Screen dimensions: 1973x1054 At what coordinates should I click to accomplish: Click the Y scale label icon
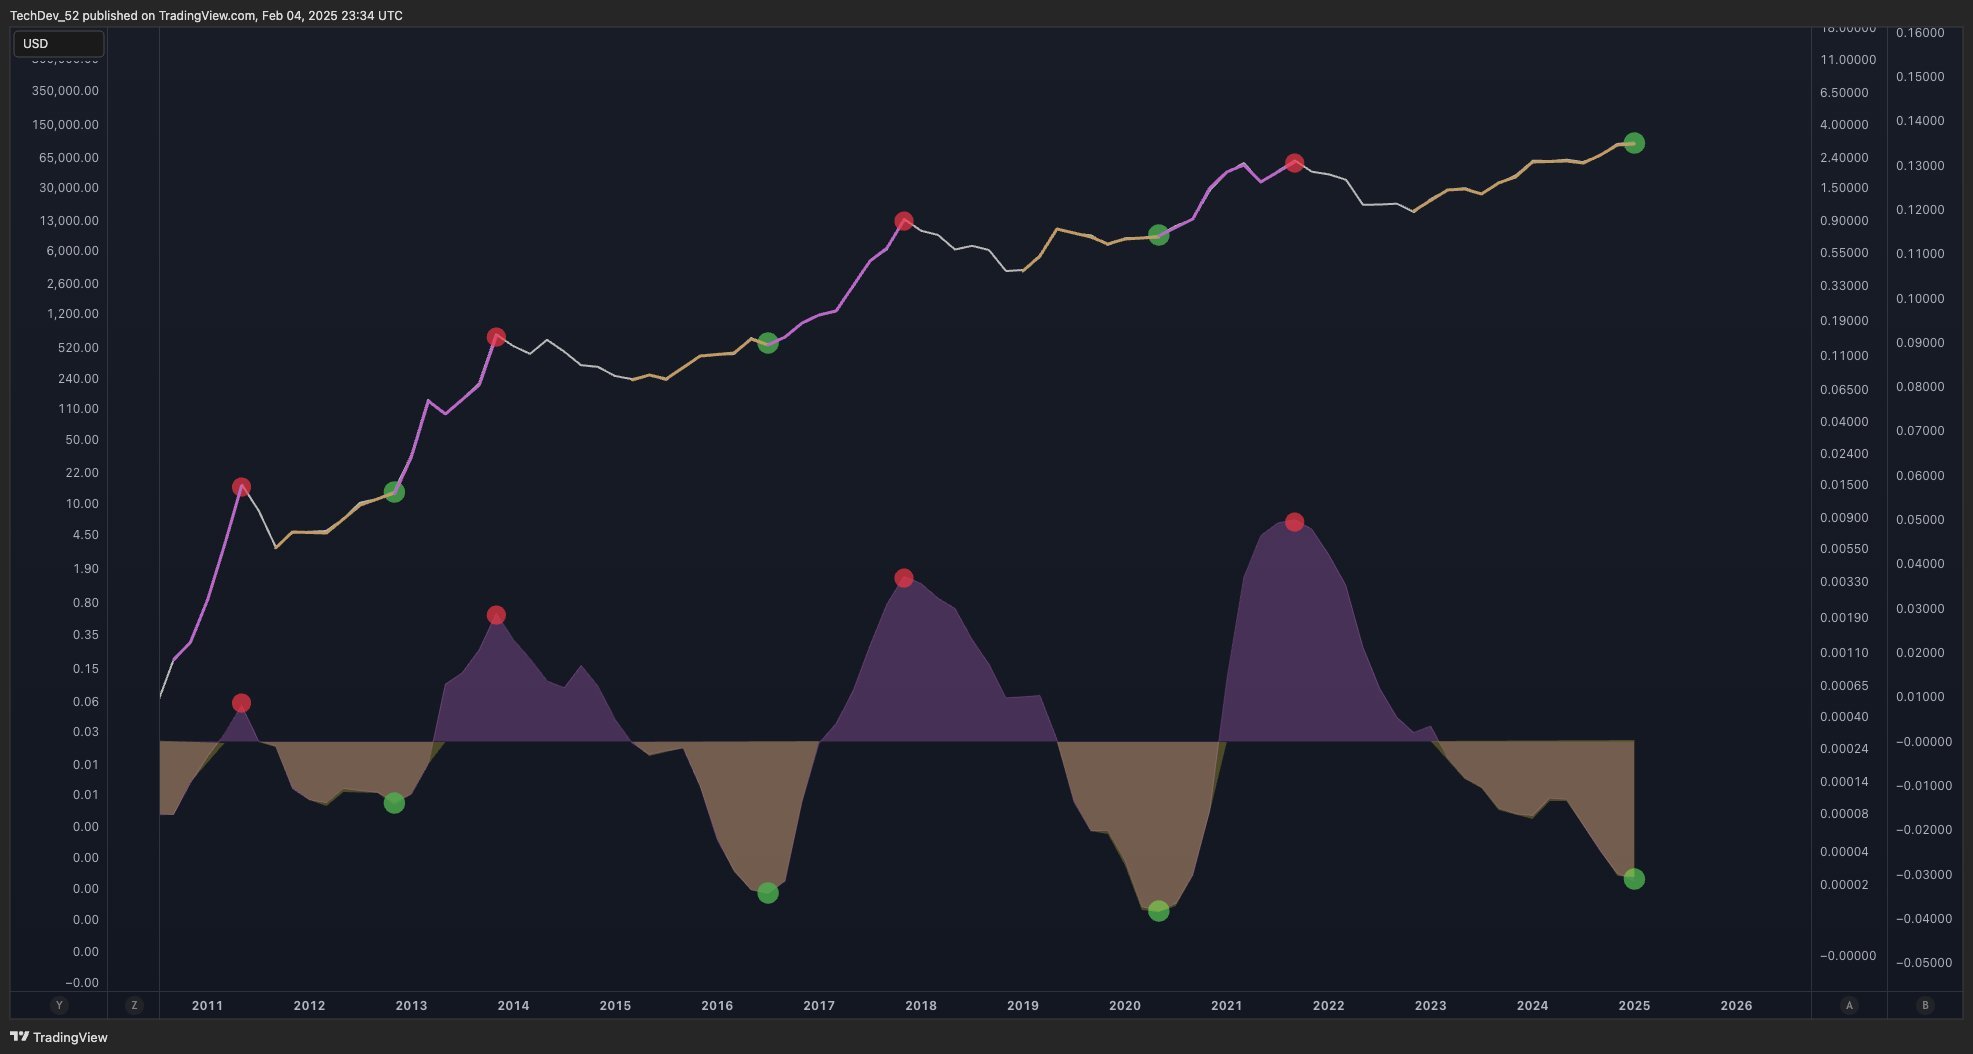[59, 1005]
